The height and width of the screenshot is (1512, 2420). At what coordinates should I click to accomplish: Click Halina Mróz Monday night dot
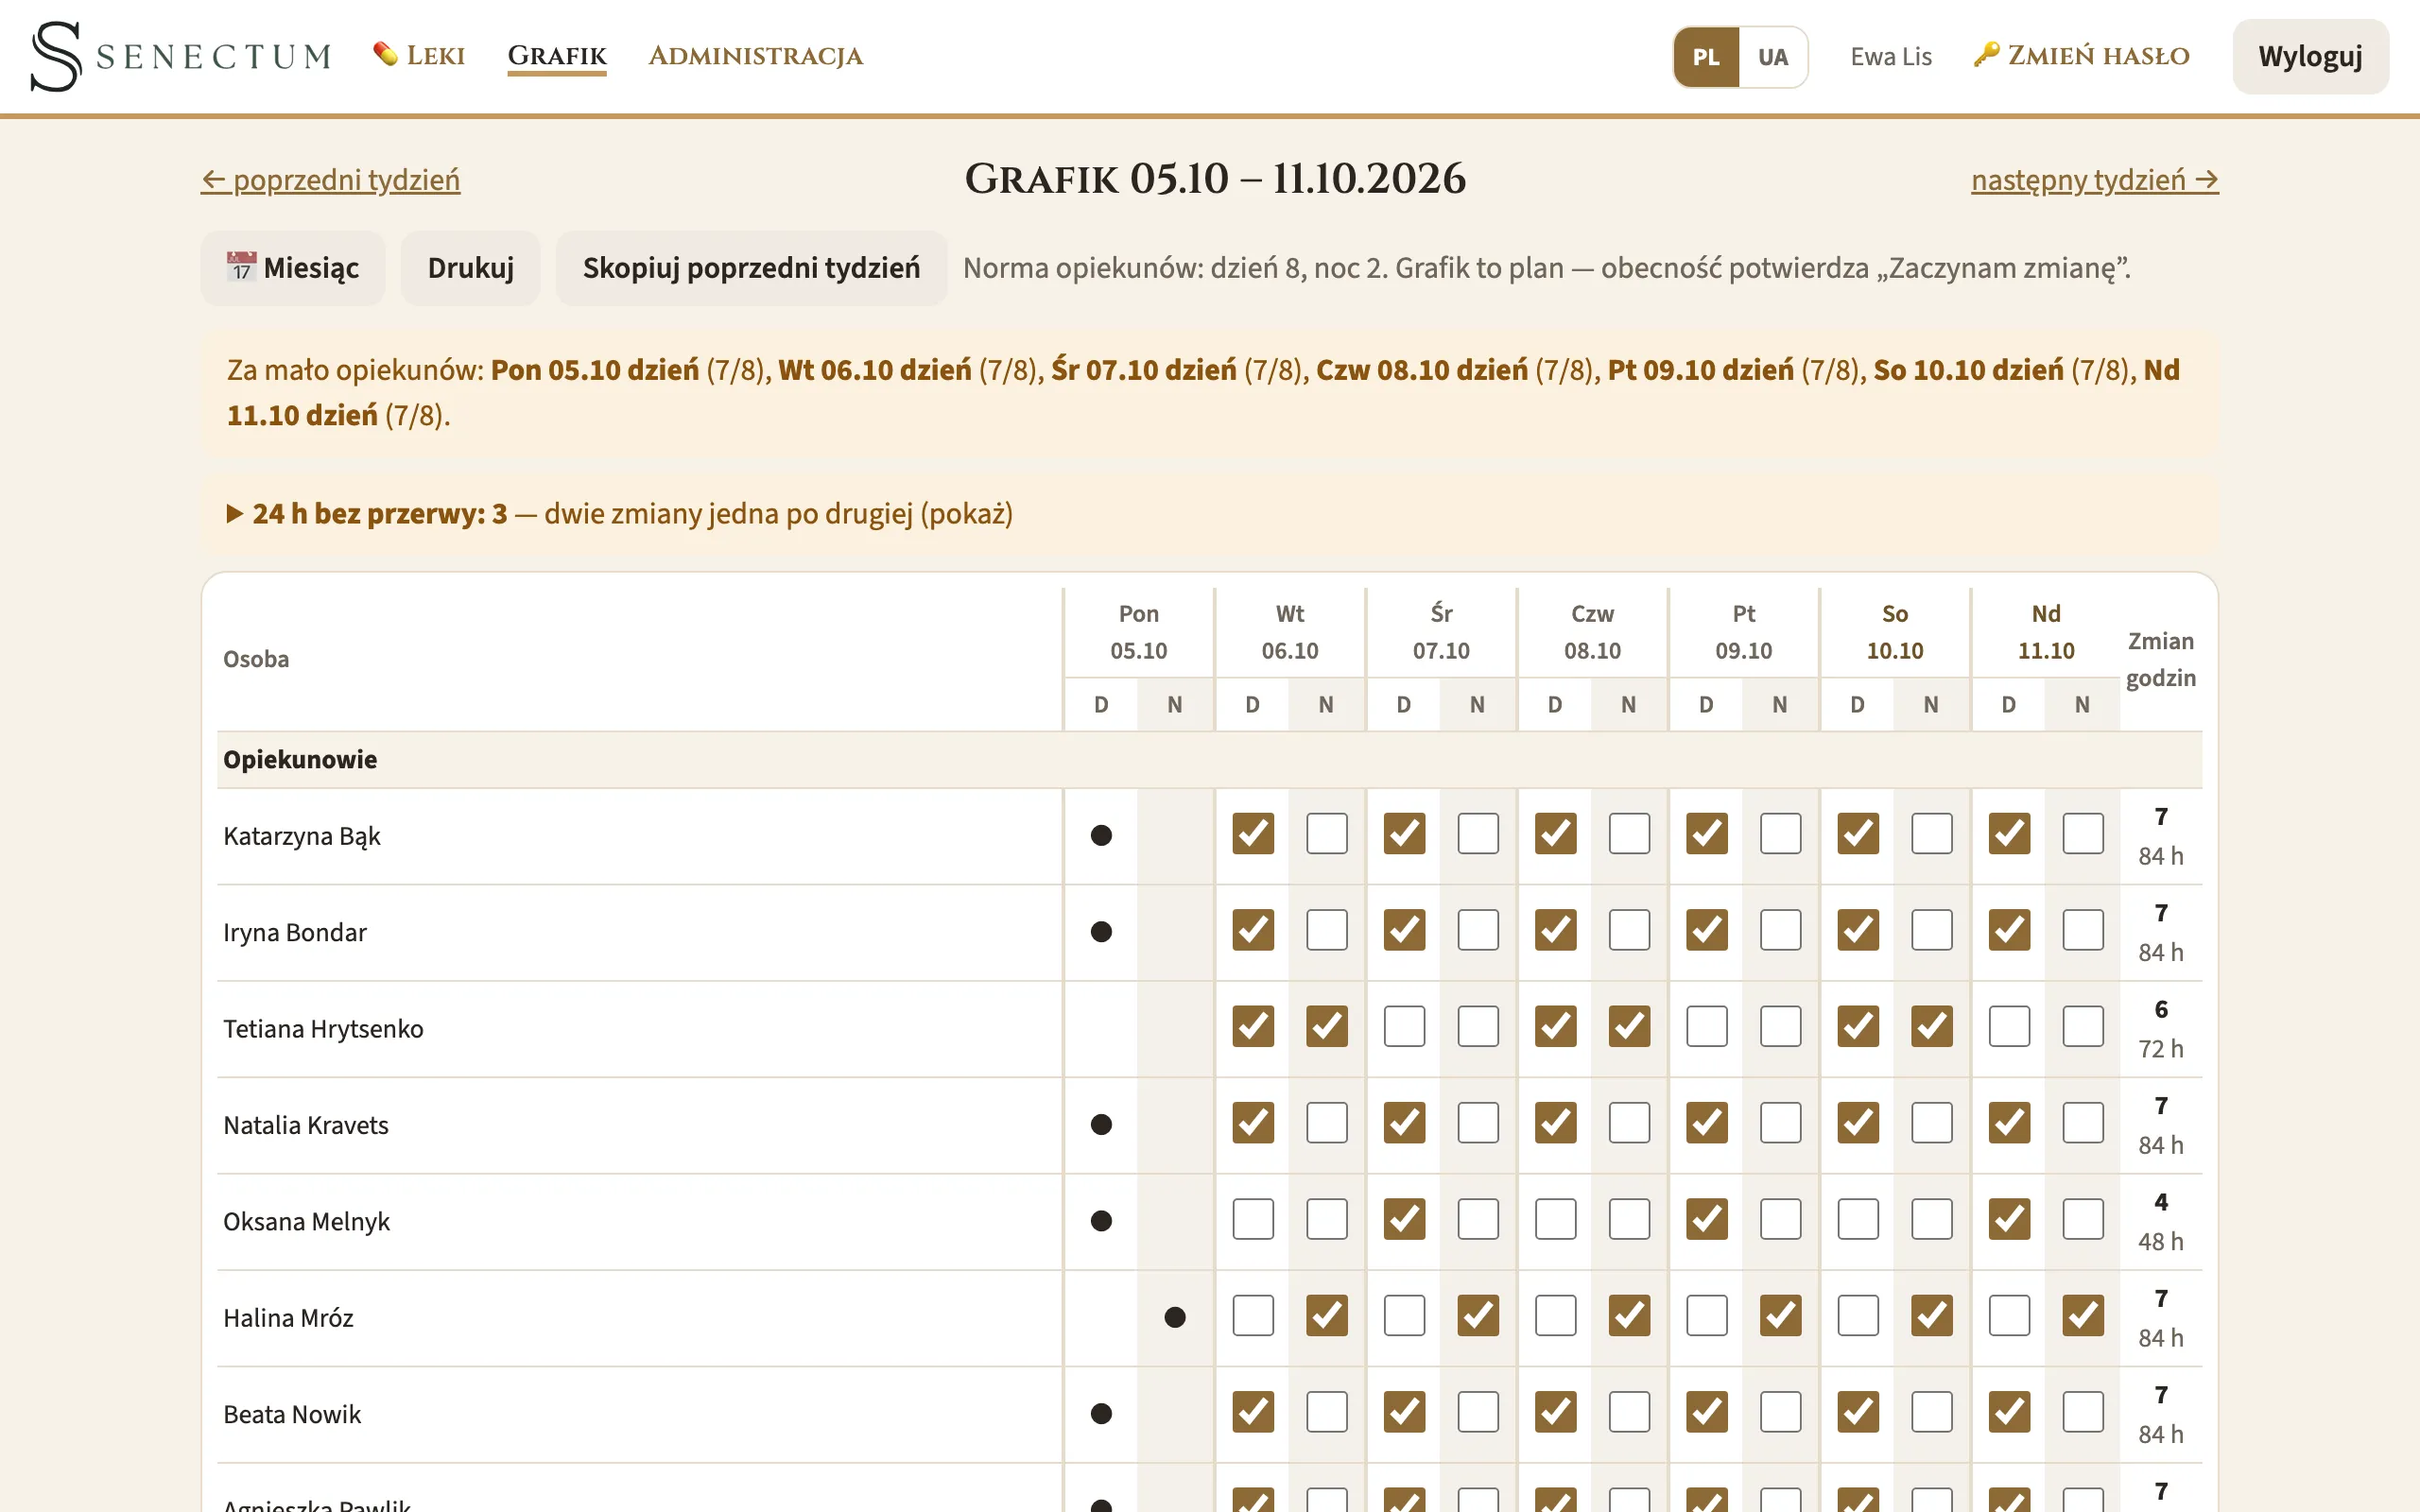pyautogui.click(x=1175, y=1317)
